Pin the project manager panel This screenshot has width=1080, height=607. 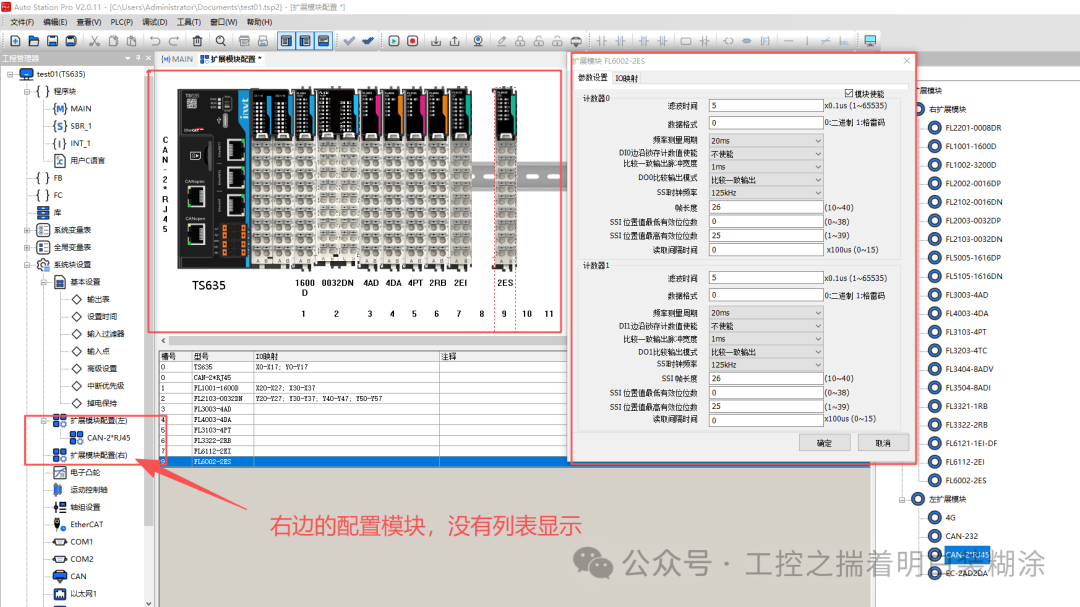pyautogui.click(x=138, y=59)
